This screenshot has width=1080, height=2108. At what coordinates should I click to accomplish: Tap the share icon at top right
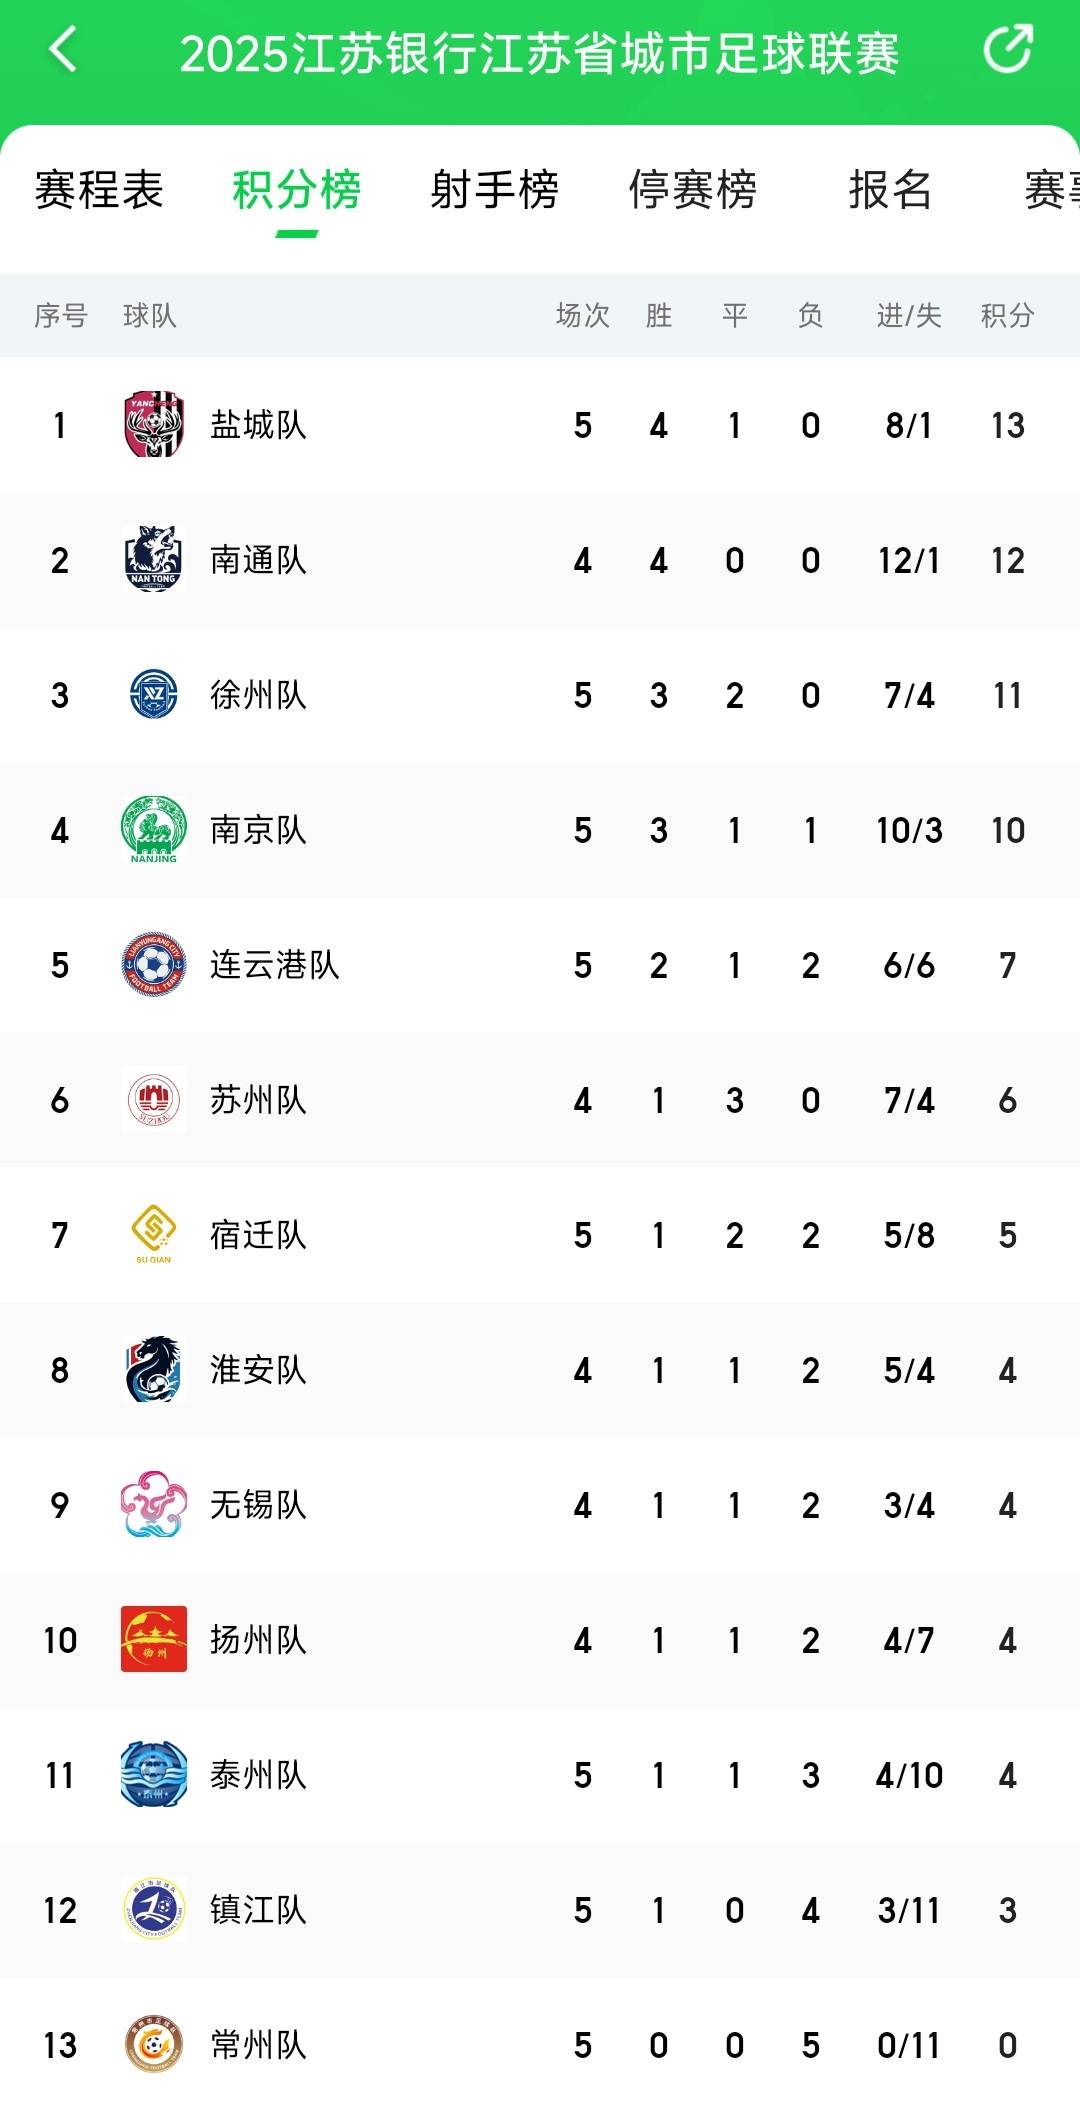click(x=1007, y=49)
